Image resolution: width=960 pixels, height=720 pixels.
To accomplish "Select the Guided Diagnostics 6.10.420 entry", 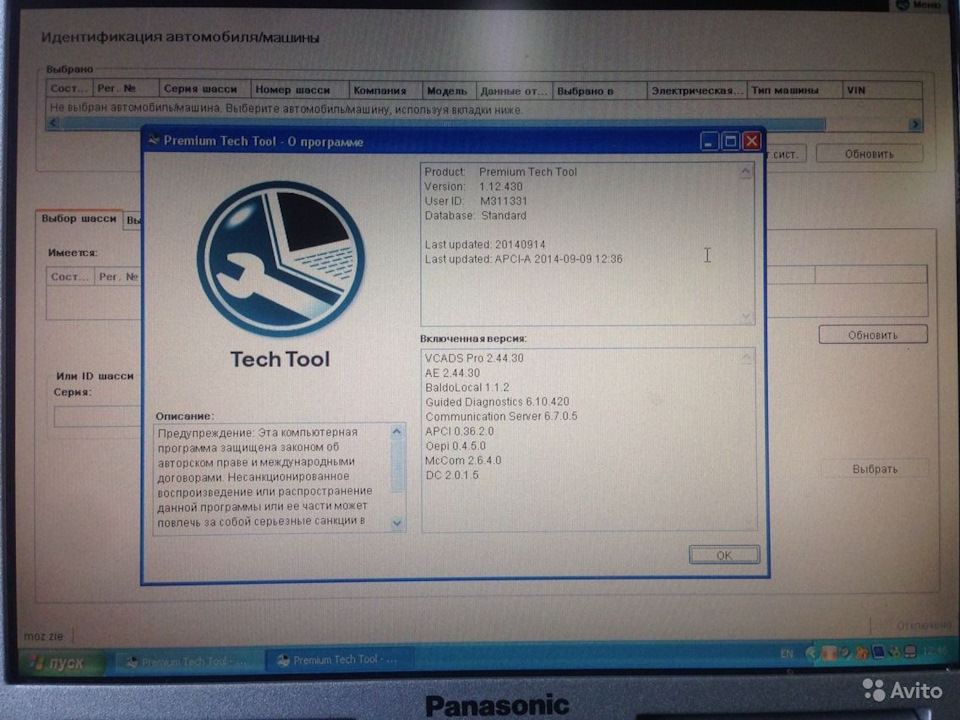I will [497, 402].
